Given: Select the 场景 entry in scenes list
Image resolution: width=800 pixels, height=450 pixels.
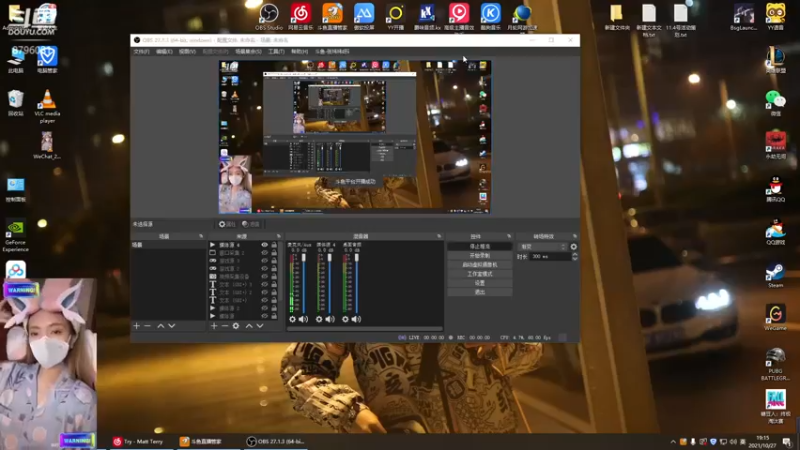Looking at the screenshot, I should (x=168, y=245).
